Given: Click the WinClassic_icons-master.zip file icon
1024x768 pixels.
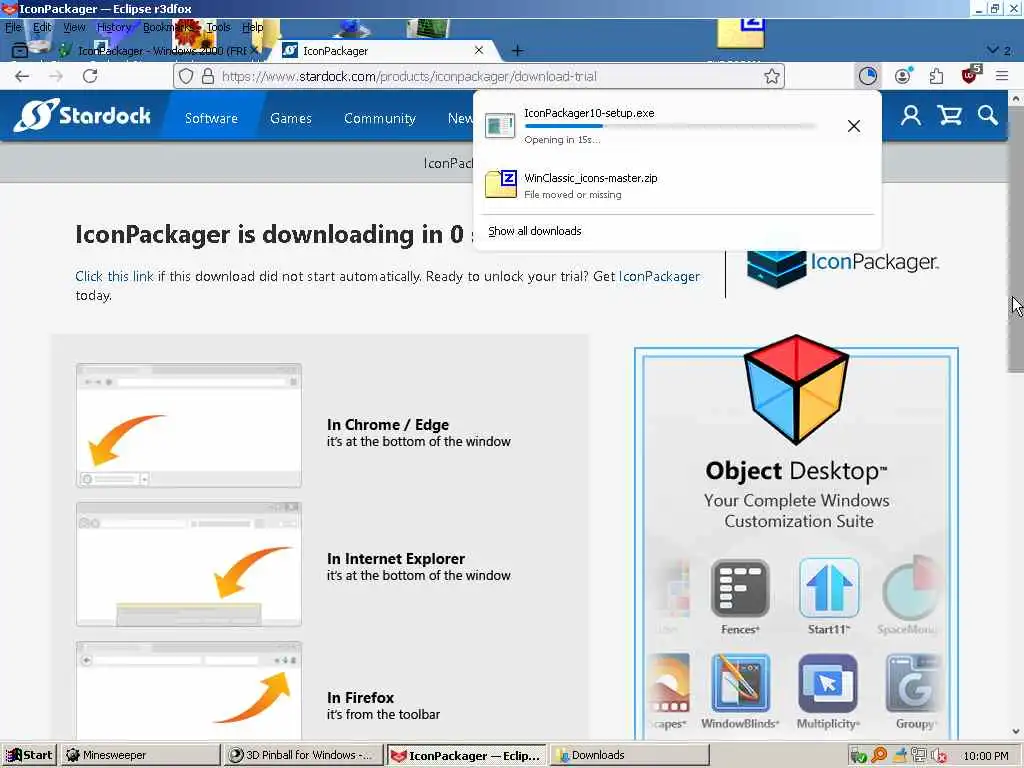Looking at the screenshot, I should click(x=501, y=184).
